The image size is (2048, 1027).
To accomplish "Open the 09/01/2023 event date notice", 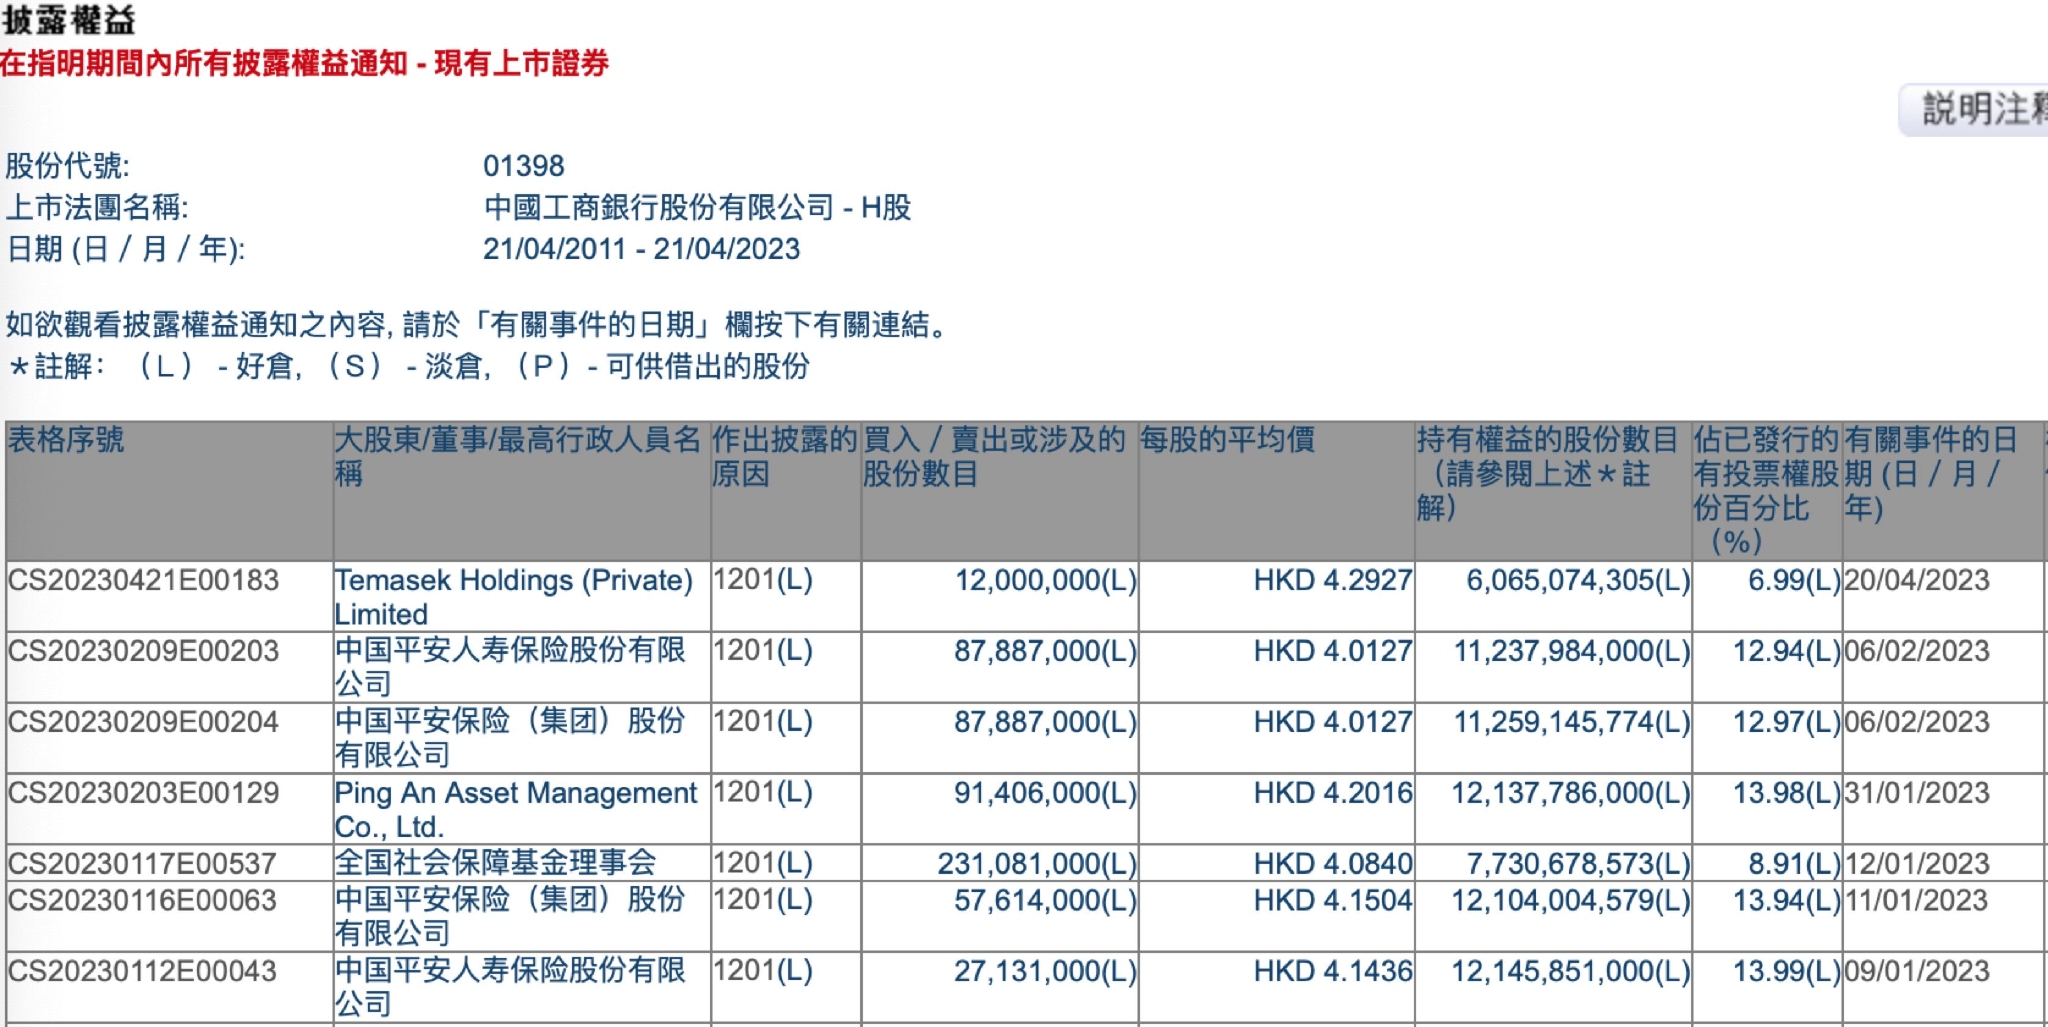I will 1916,971.
